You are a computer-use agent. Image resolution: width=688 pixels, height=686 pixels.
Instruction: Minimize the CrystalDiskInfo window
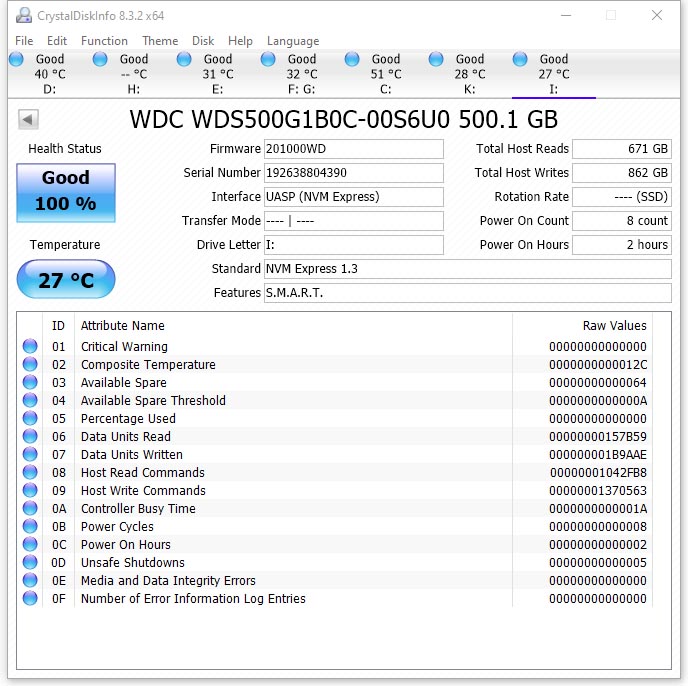tap(566, 15)
